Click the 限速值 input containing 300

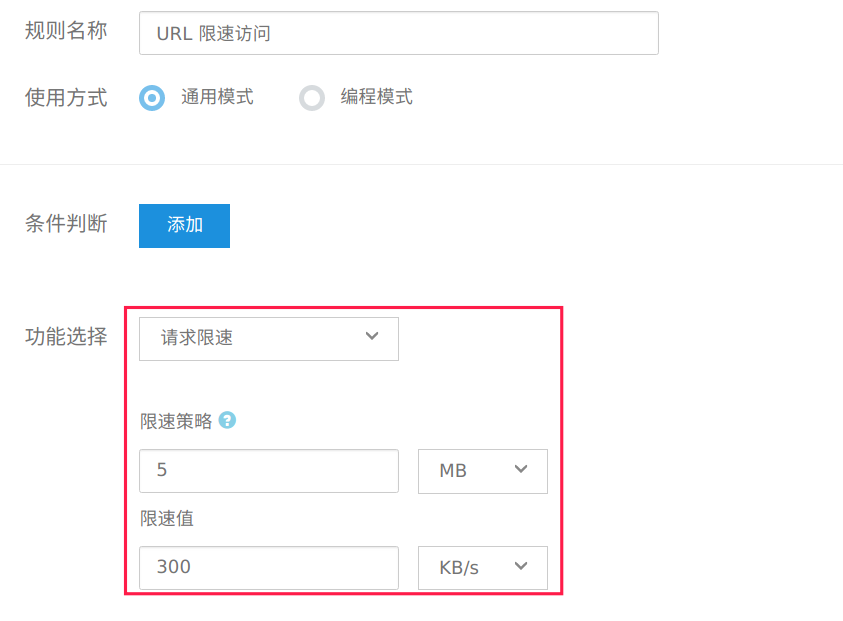[x=269, y=568]
